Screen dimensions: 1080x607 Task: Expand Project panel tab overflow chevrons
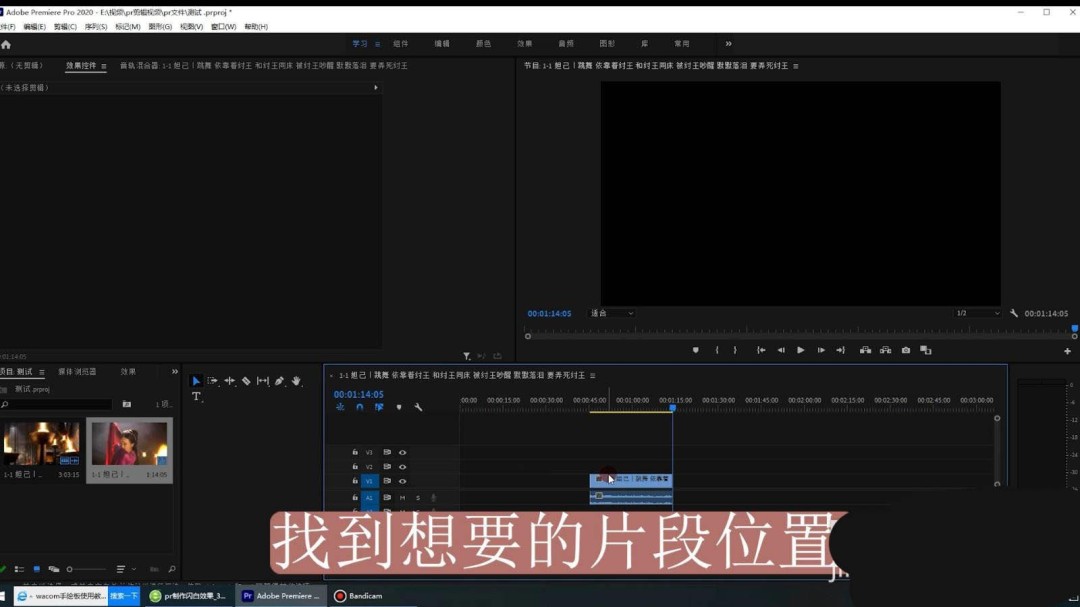tap(174, 372)
